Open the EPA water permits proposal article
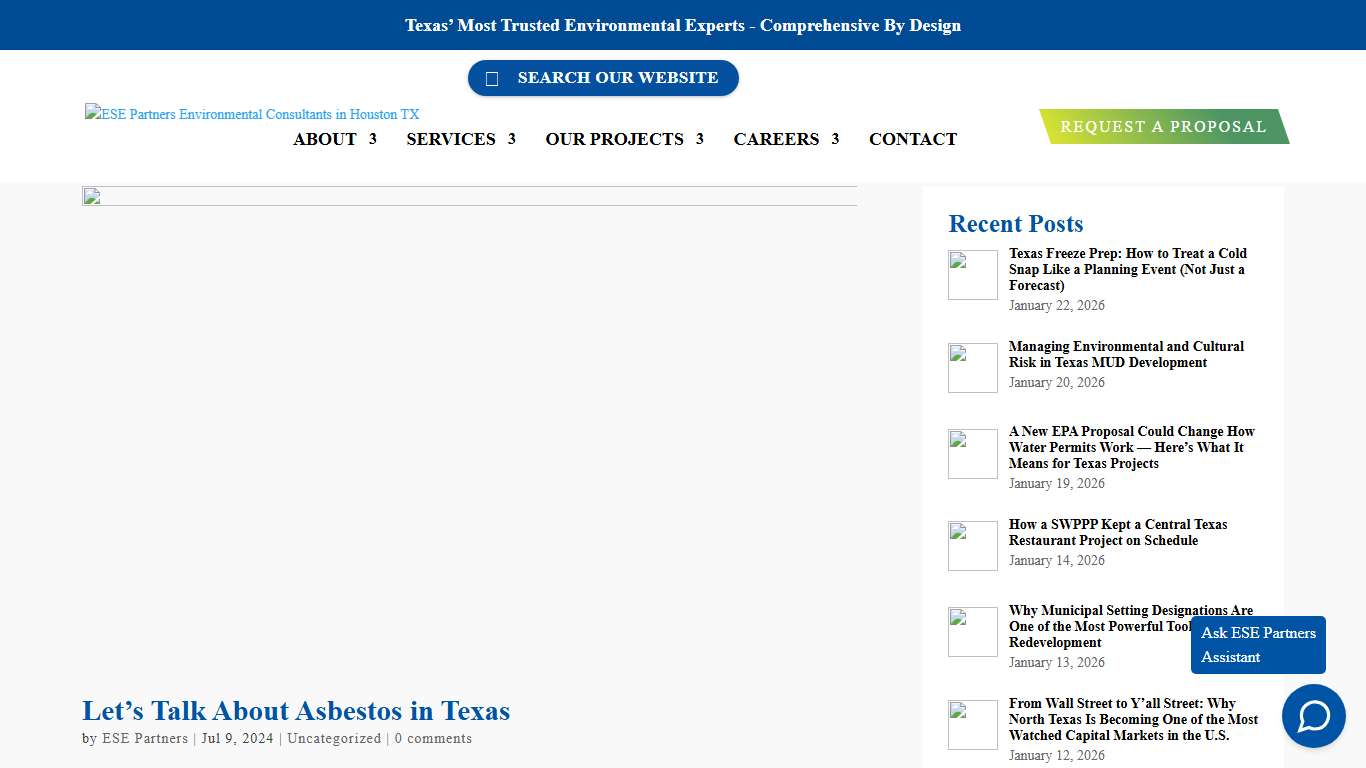Image resolution: width=1366 pixels, height=768 pixels. coord(1132,447)
